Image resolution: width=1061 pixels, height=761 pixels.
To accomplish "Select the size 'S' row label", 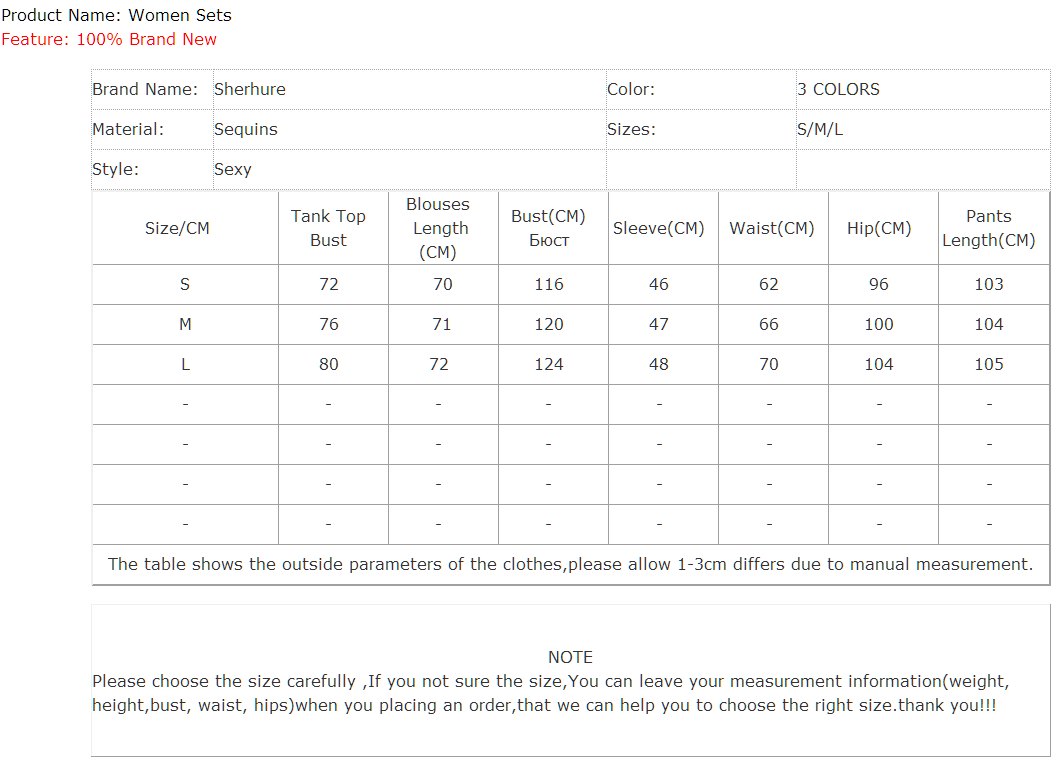I will (185, 285).
